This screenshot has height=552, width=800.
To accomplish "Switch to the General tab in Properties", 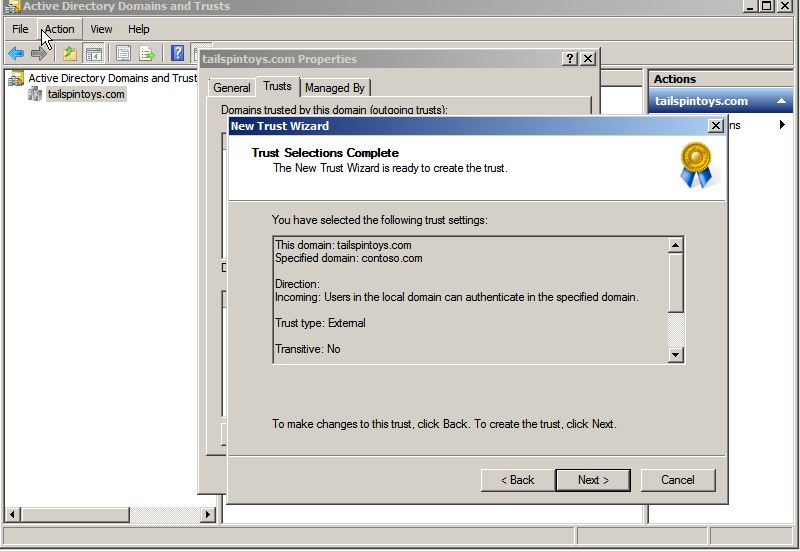I will pyautogui.click(x=232, y=88).
